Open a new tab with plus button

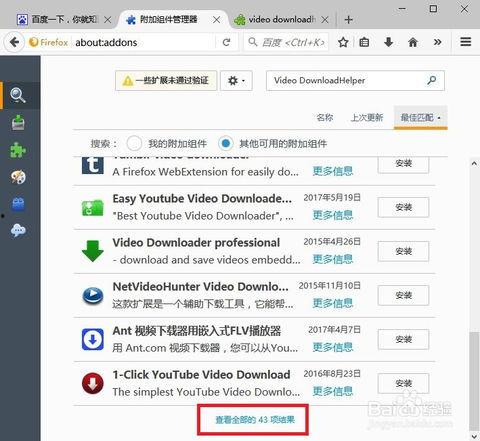[x=348, y=20]
